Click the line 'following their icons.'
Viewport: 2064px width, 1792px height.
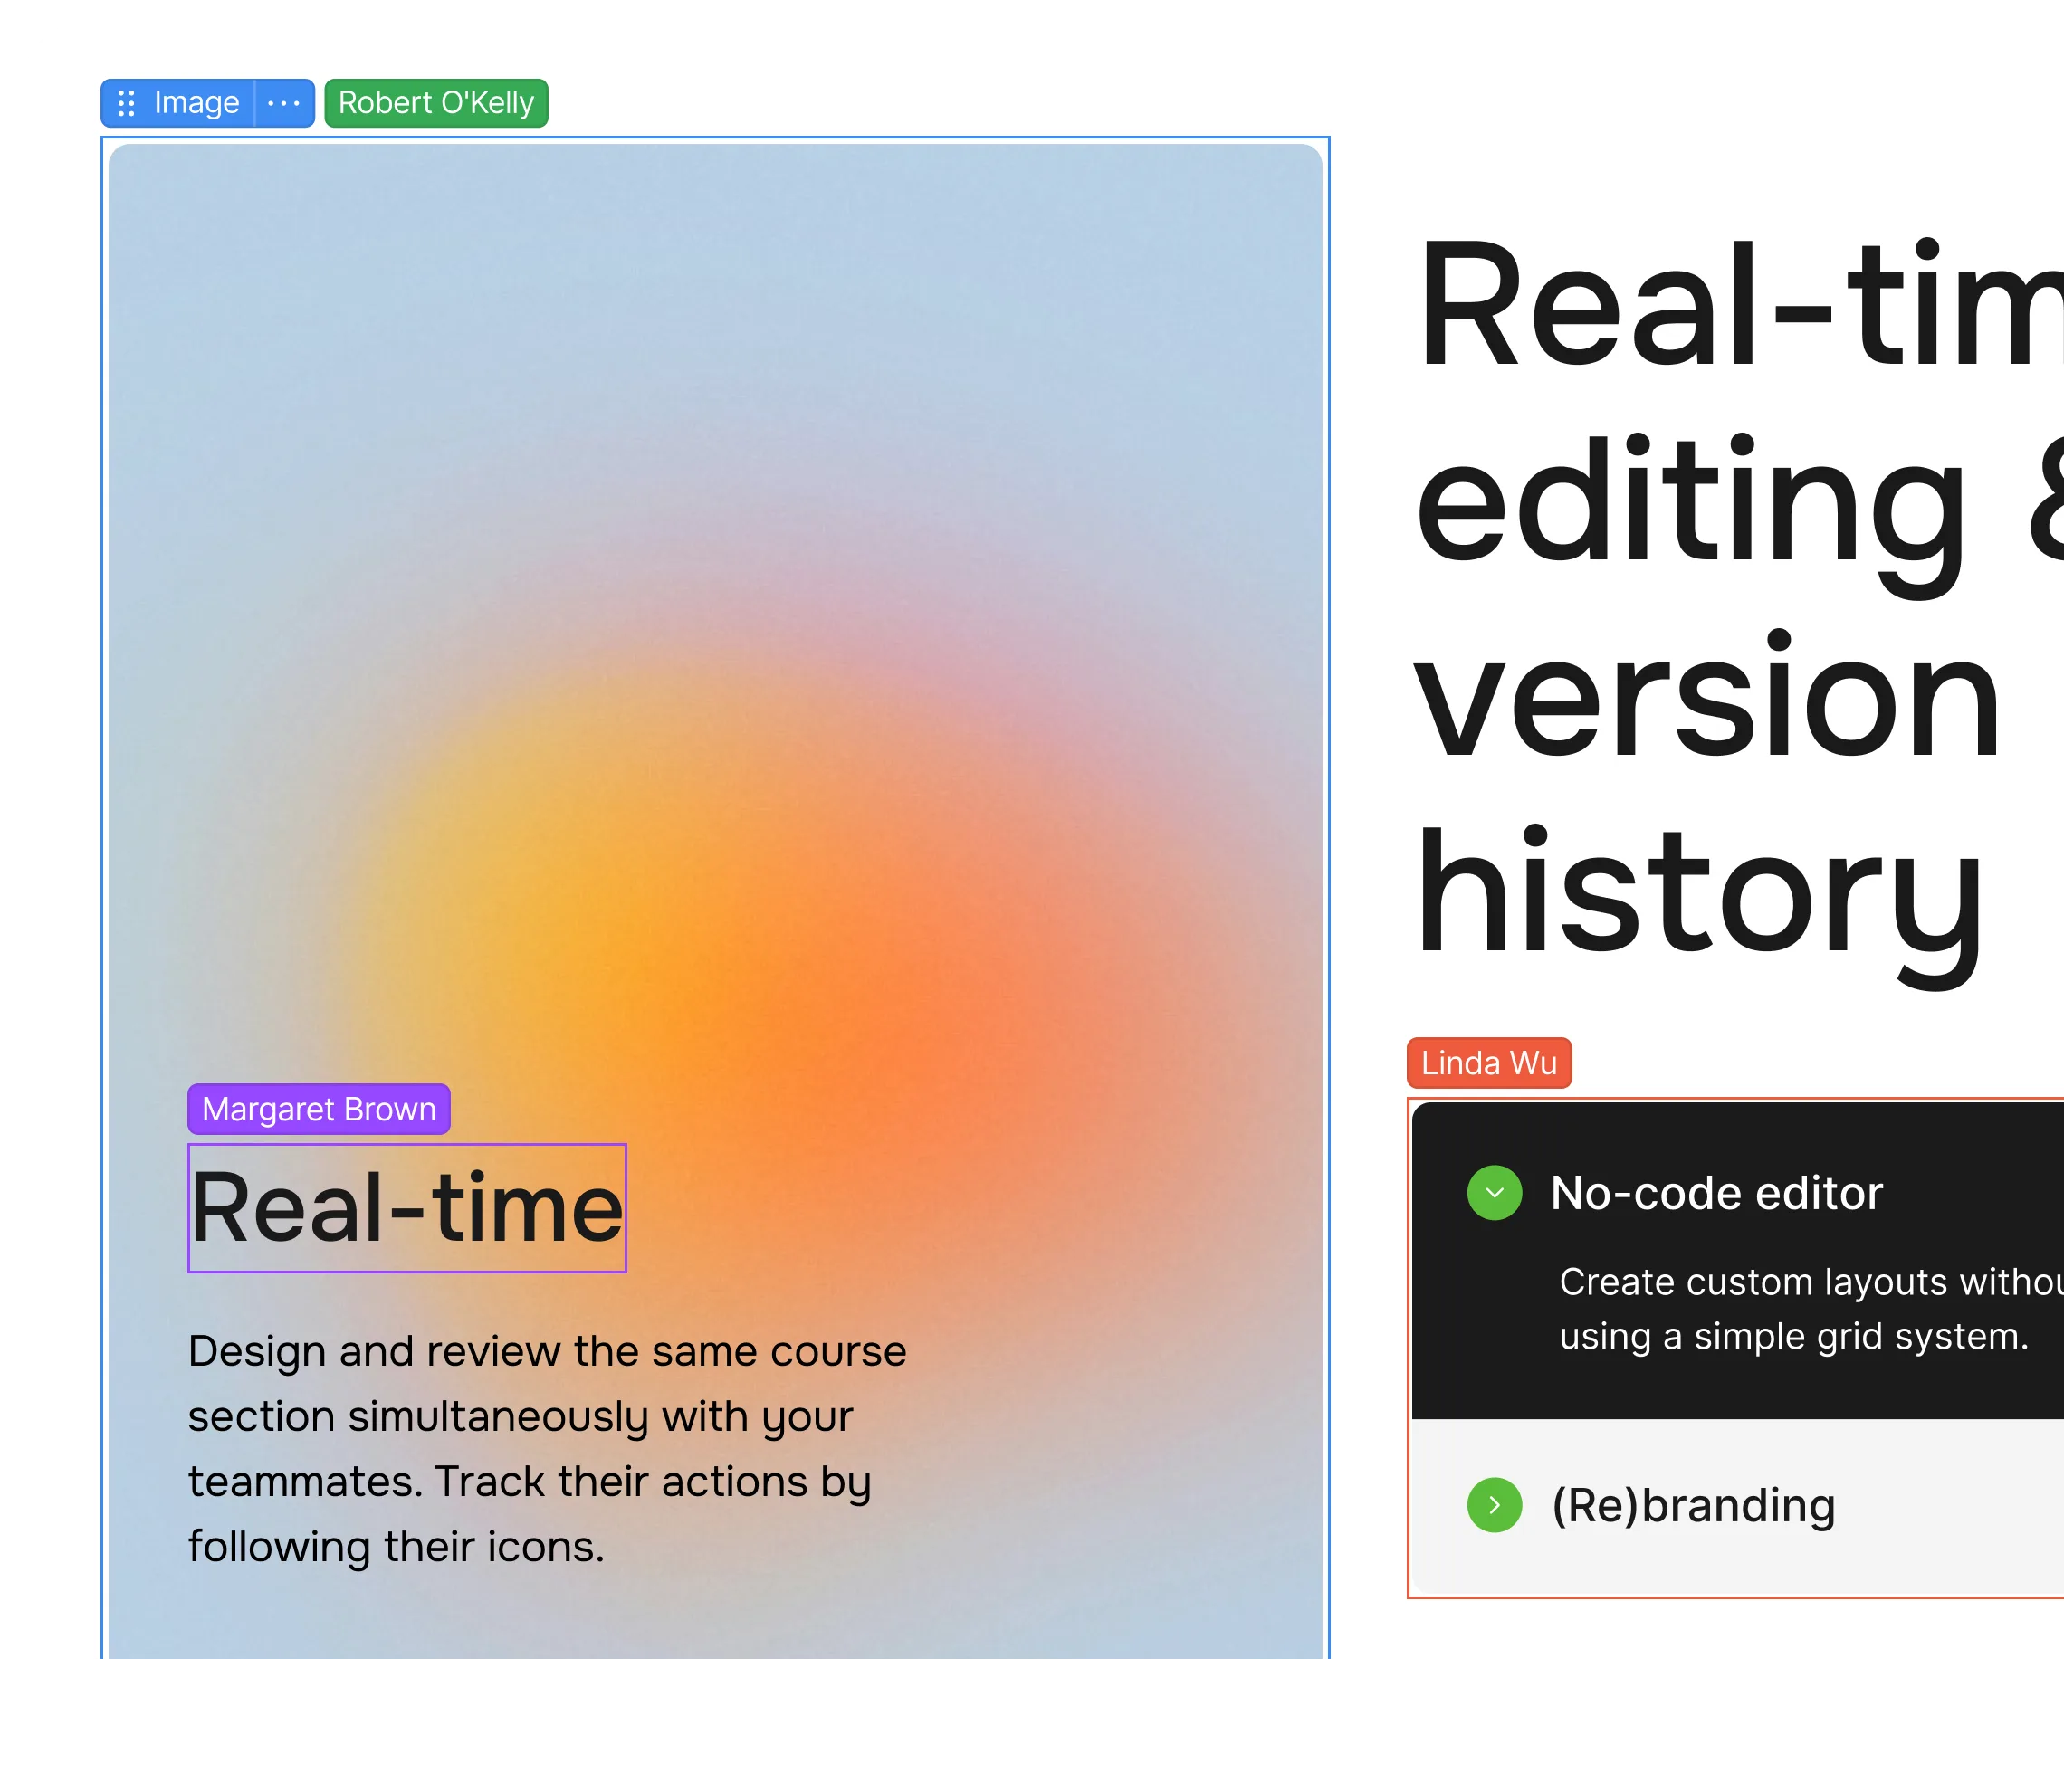pos(396,1546)
